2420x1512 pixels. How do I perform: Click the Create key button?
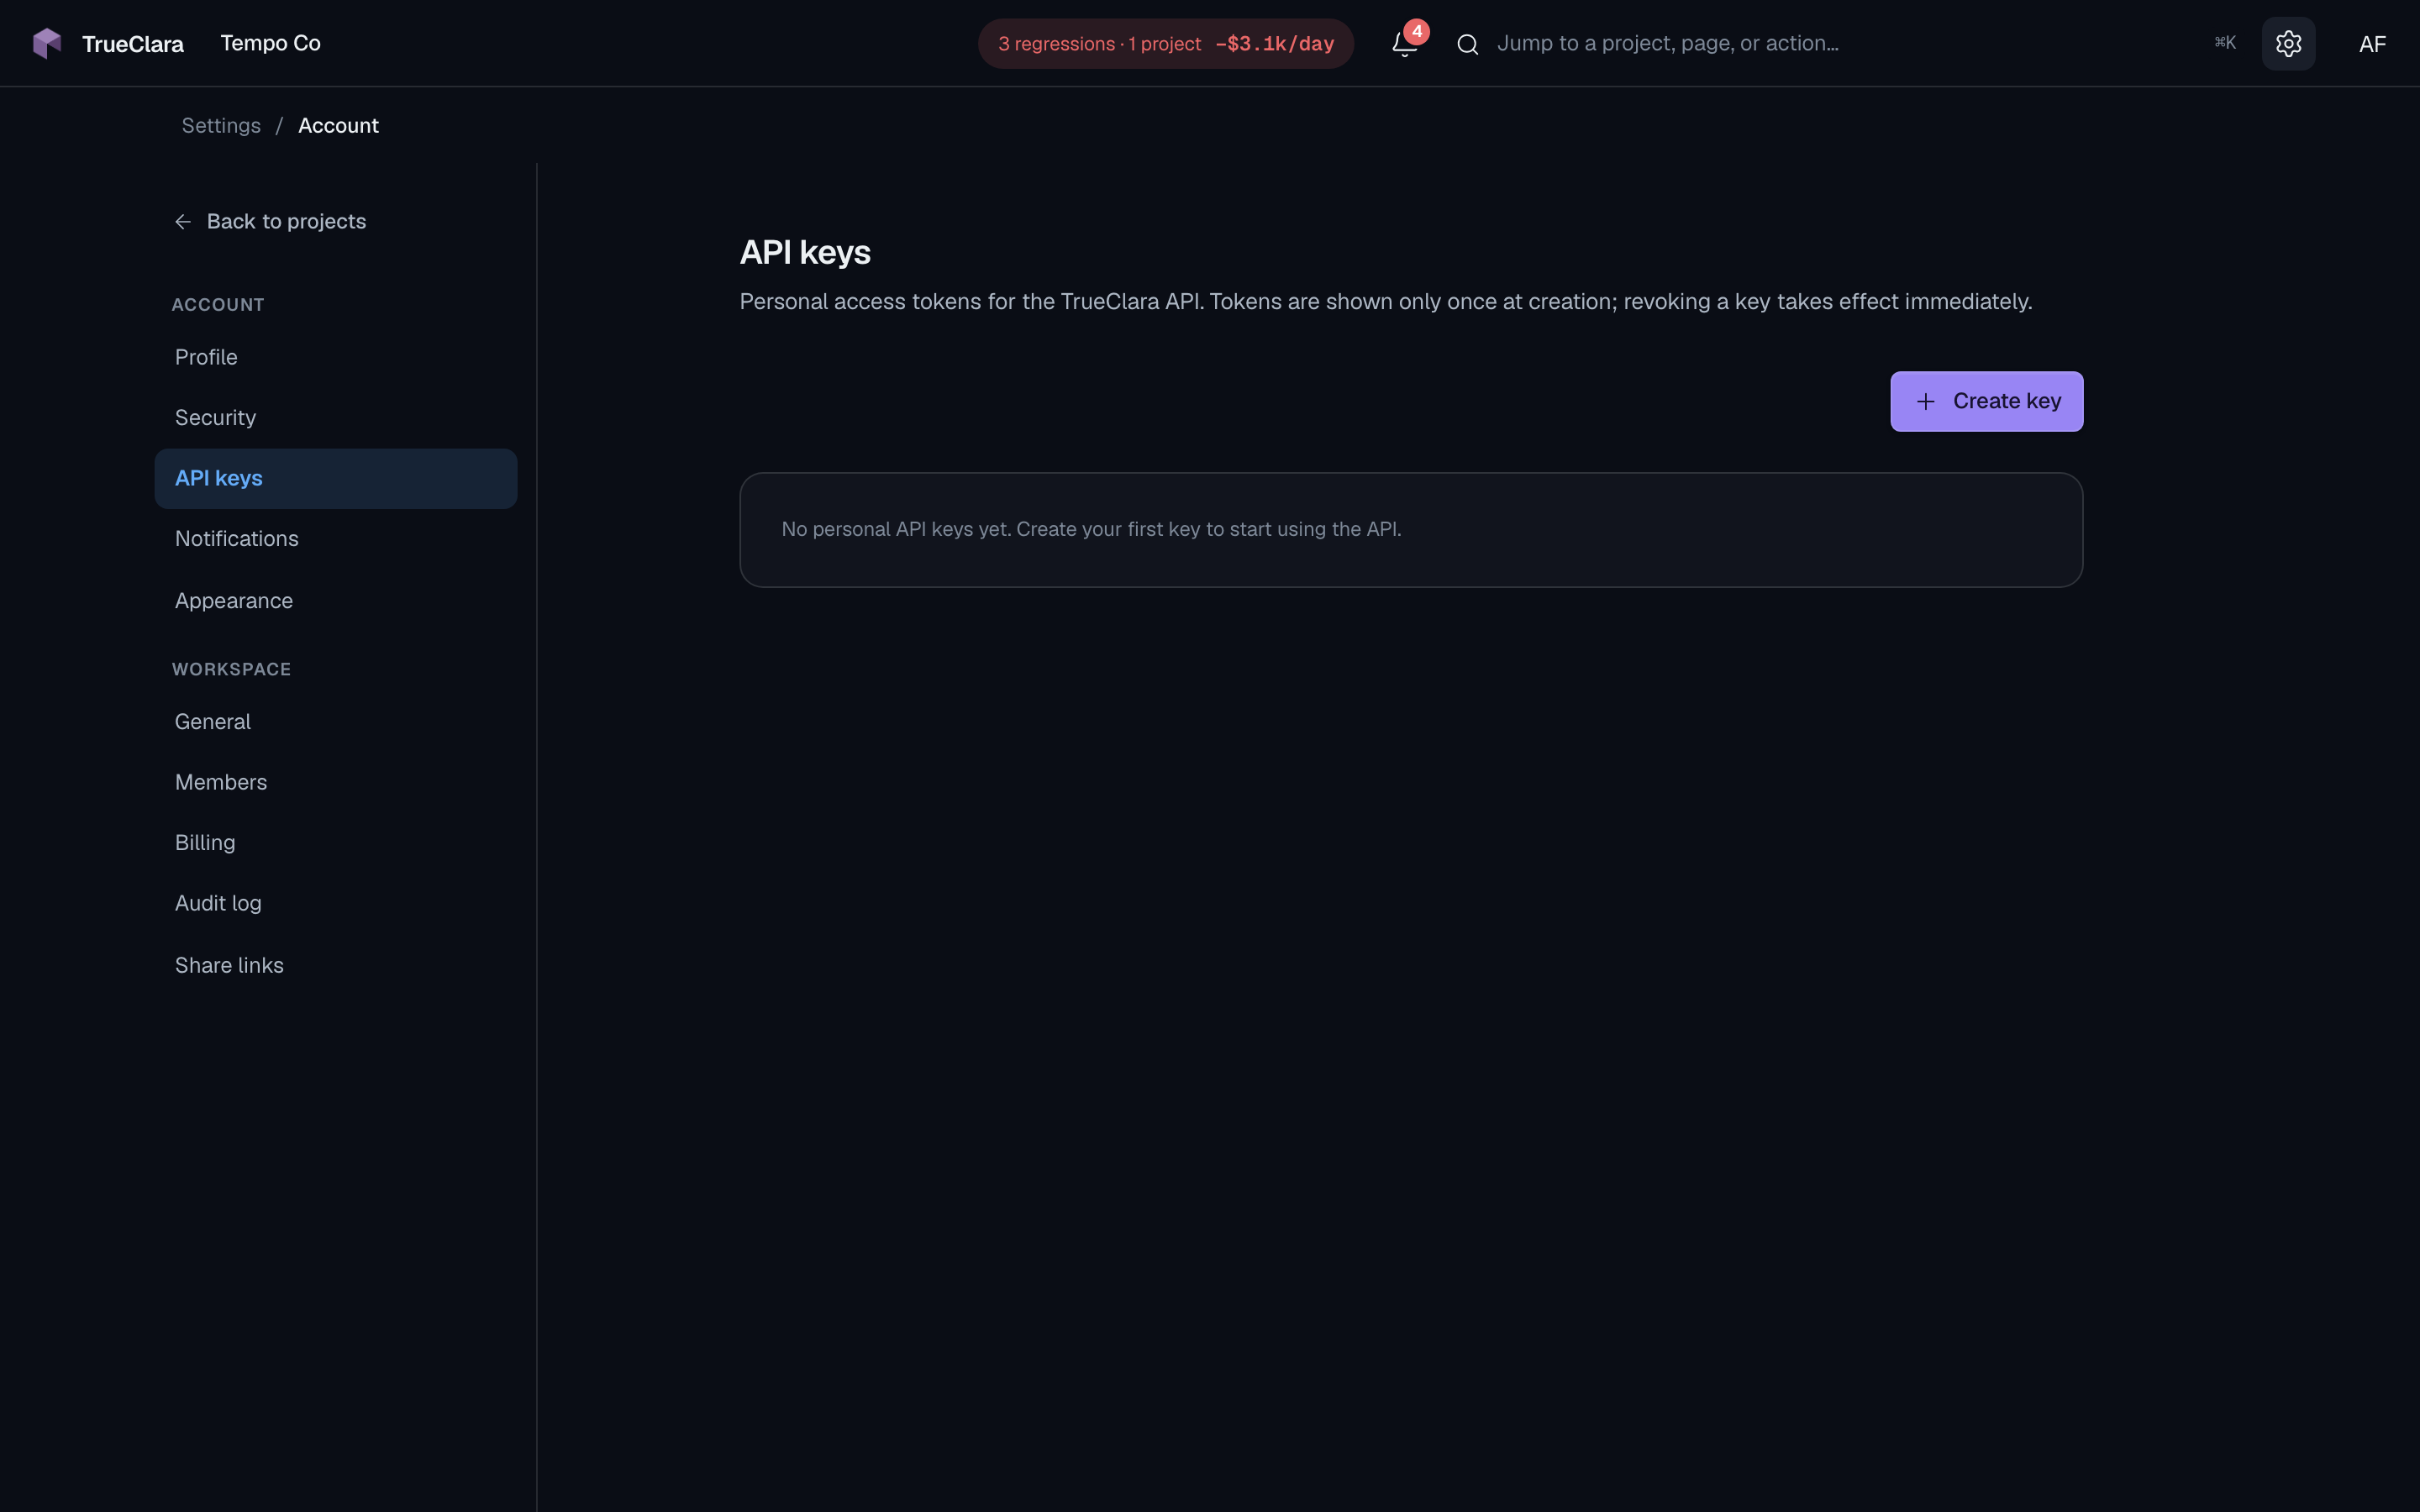pos(1986,402)
